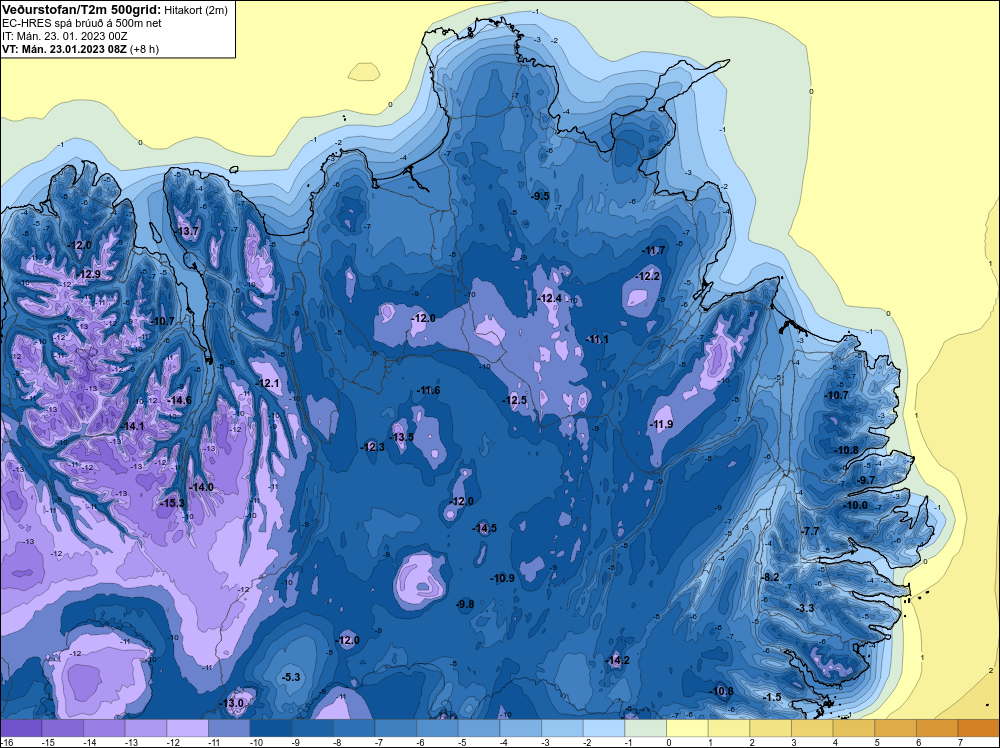Click the "-16" tick label on the legend
The height and width of the screenshot is (748, 1000).
point(6,742)
